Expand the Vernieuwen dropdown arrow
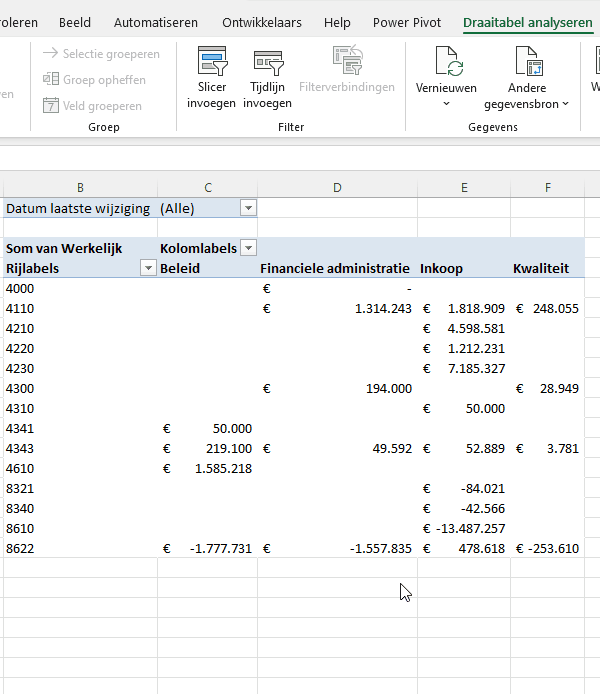This screenshot has width=600, height=694. [x=446, y=104]
